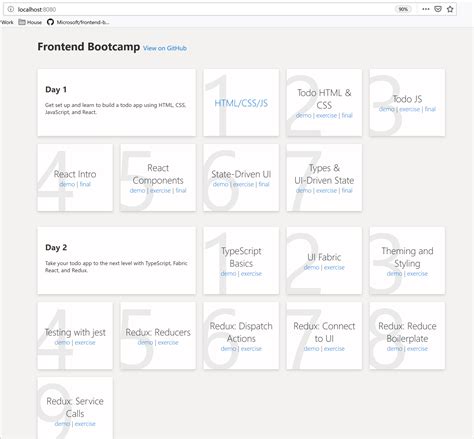This screenshot has height=439, width=474.
Task: Click the Redux: Reducers tile title
Action: (158, 332)
